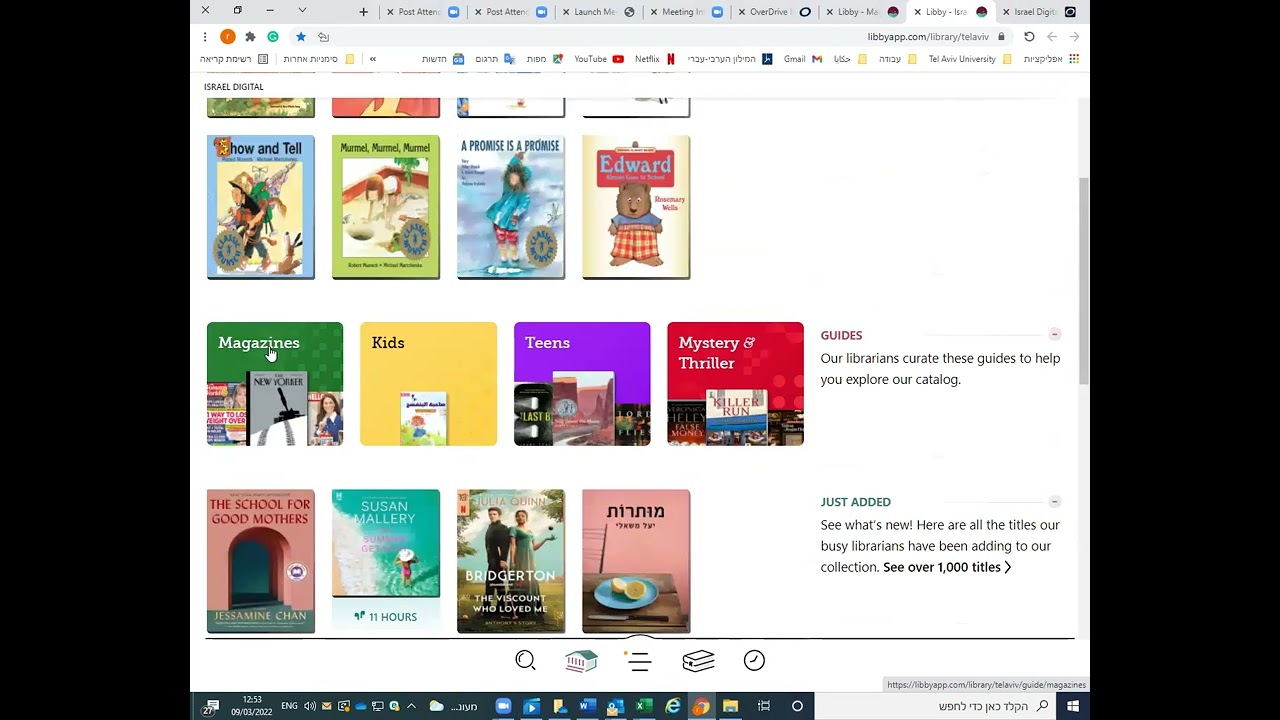Image resolution: width=1280 pixels, height=720 pixels.
Task: Click the '11 HOURS' audiobook label
Action: tap(386, 617)
